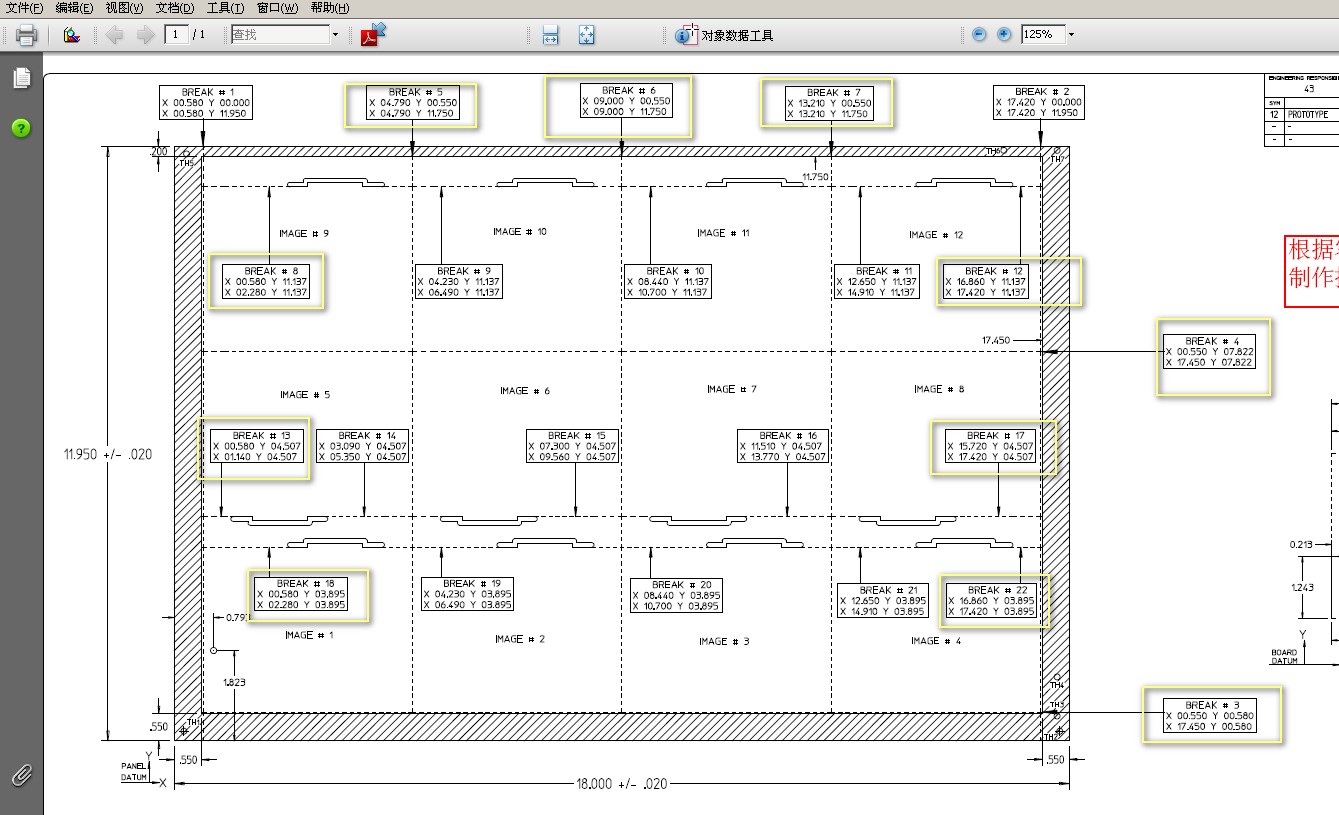1339x815 pixels.
Task: Expand the find search dropdown arrow
Action: tap(335, 35)
